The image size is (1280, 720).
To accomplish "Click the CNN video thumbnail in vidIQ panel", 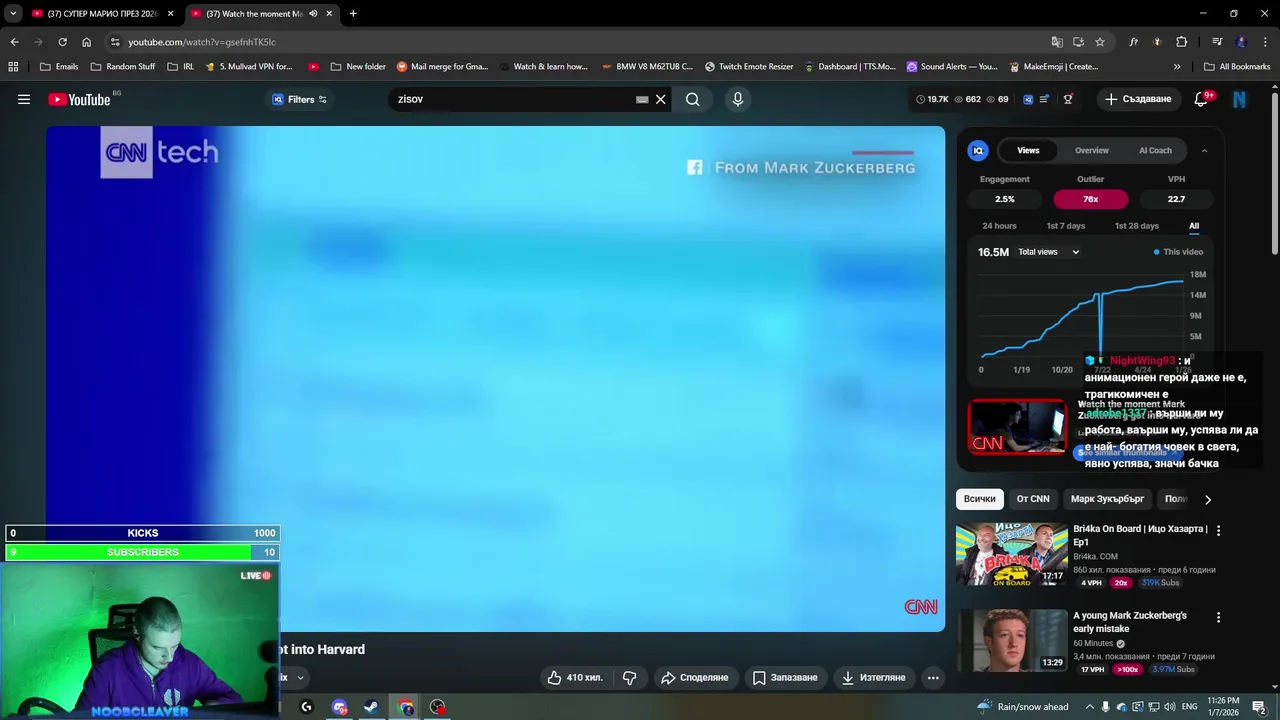I will [x=1017, y=426].
